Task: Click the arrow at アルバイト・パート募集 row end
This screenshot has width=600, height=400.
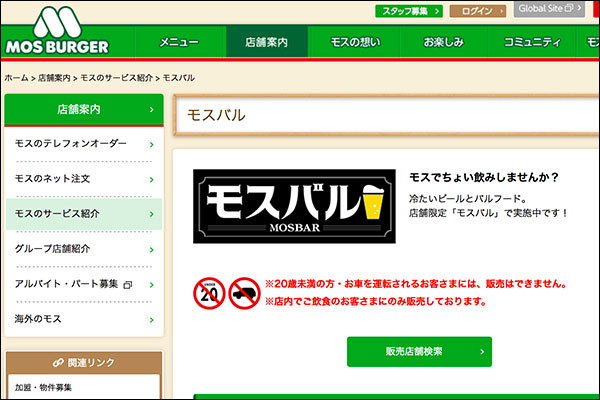Action: click(152, 285)
